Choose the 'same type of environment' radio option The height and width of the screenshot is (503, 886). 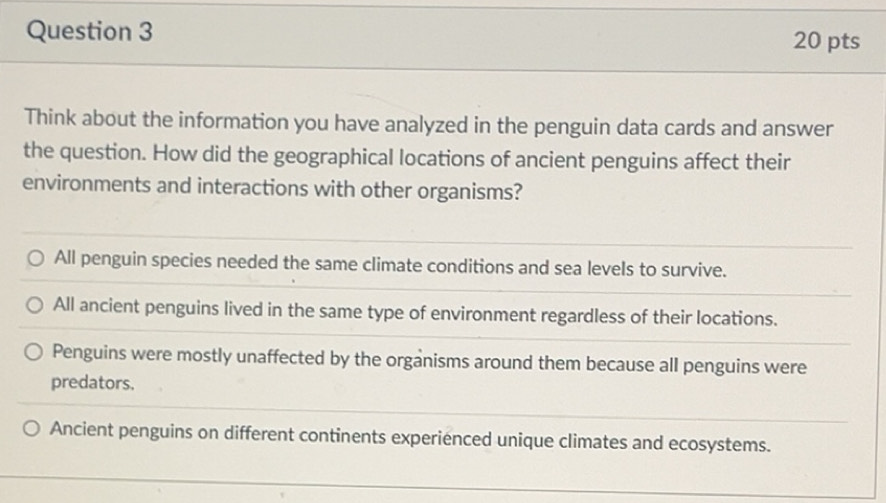pos(37,305)
